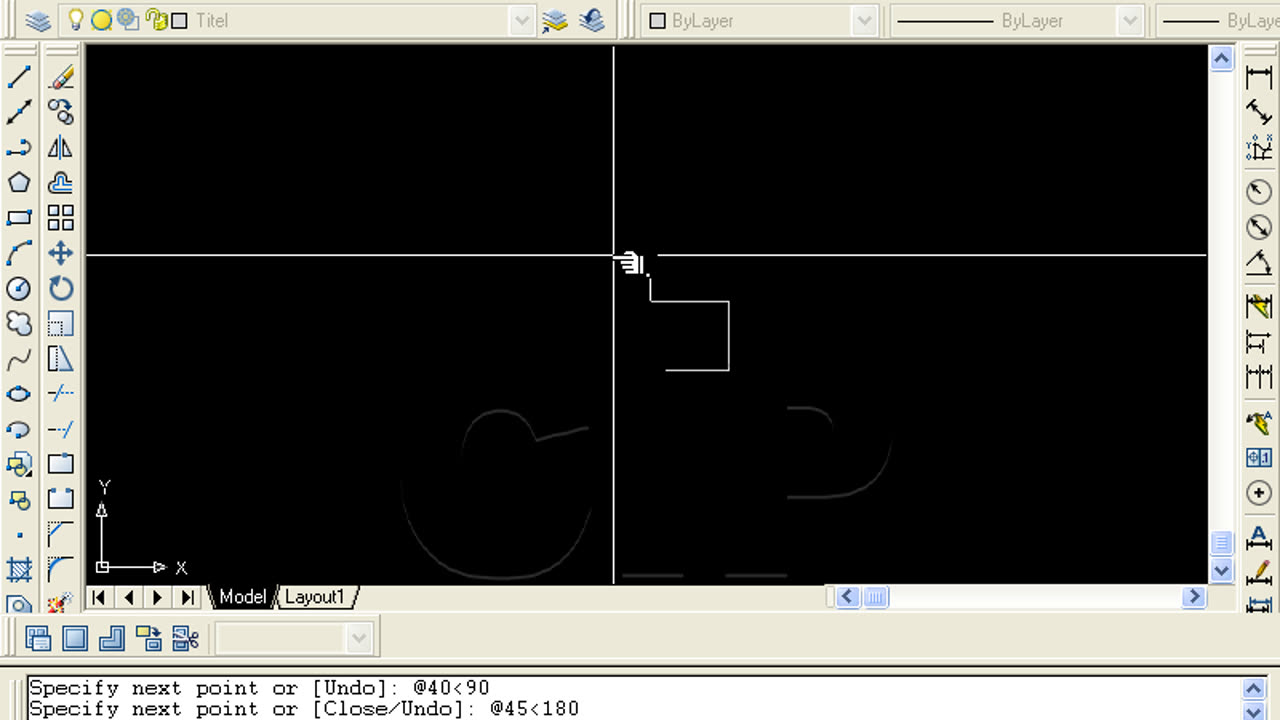Select the Quick Dimension tool

pyautogui.click(x=1259, y=306)
